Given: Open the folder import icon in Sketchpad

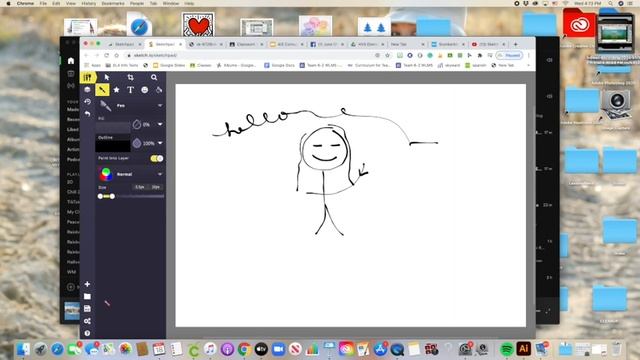Looking at the screenshot, I should 87,296.
